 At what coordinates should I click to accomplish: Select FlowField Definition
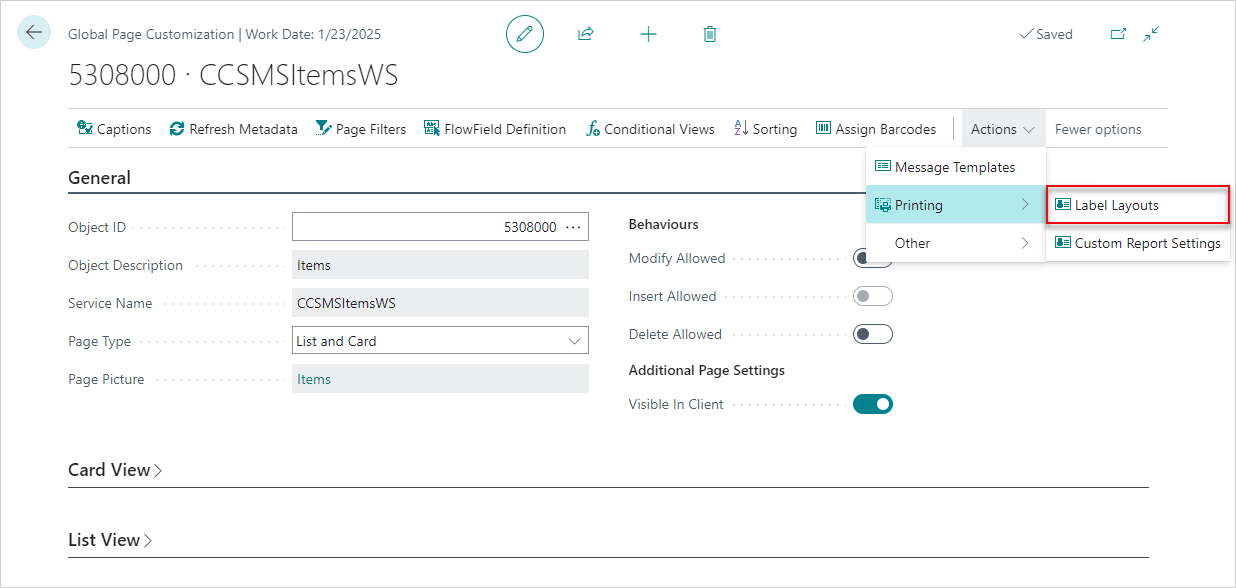[495, 128]
